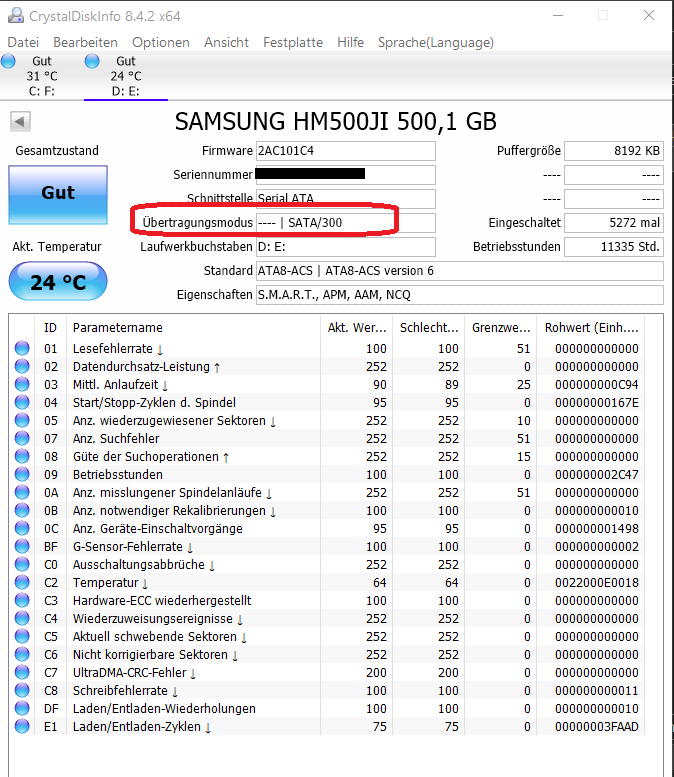Click status icon for notwendiger Rekalibrierungen row

pos(22,510)
